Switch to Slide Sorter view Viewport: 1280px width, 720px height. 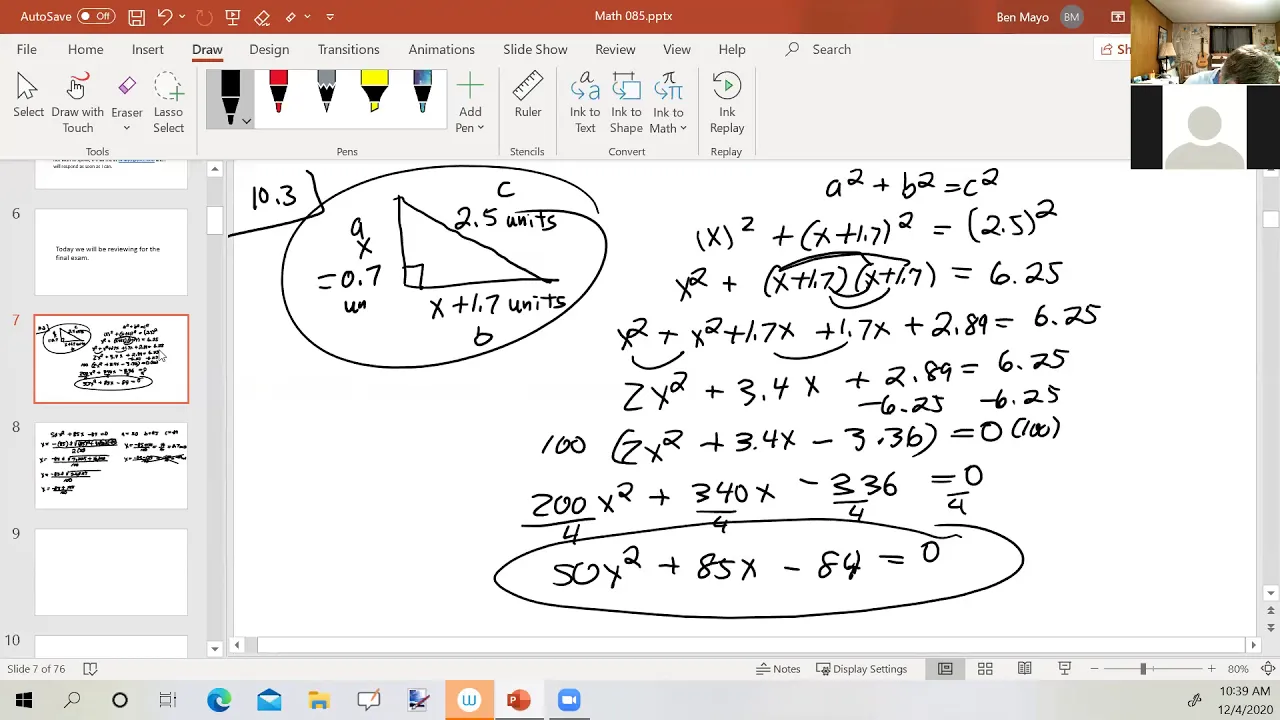tap(985, 668)
